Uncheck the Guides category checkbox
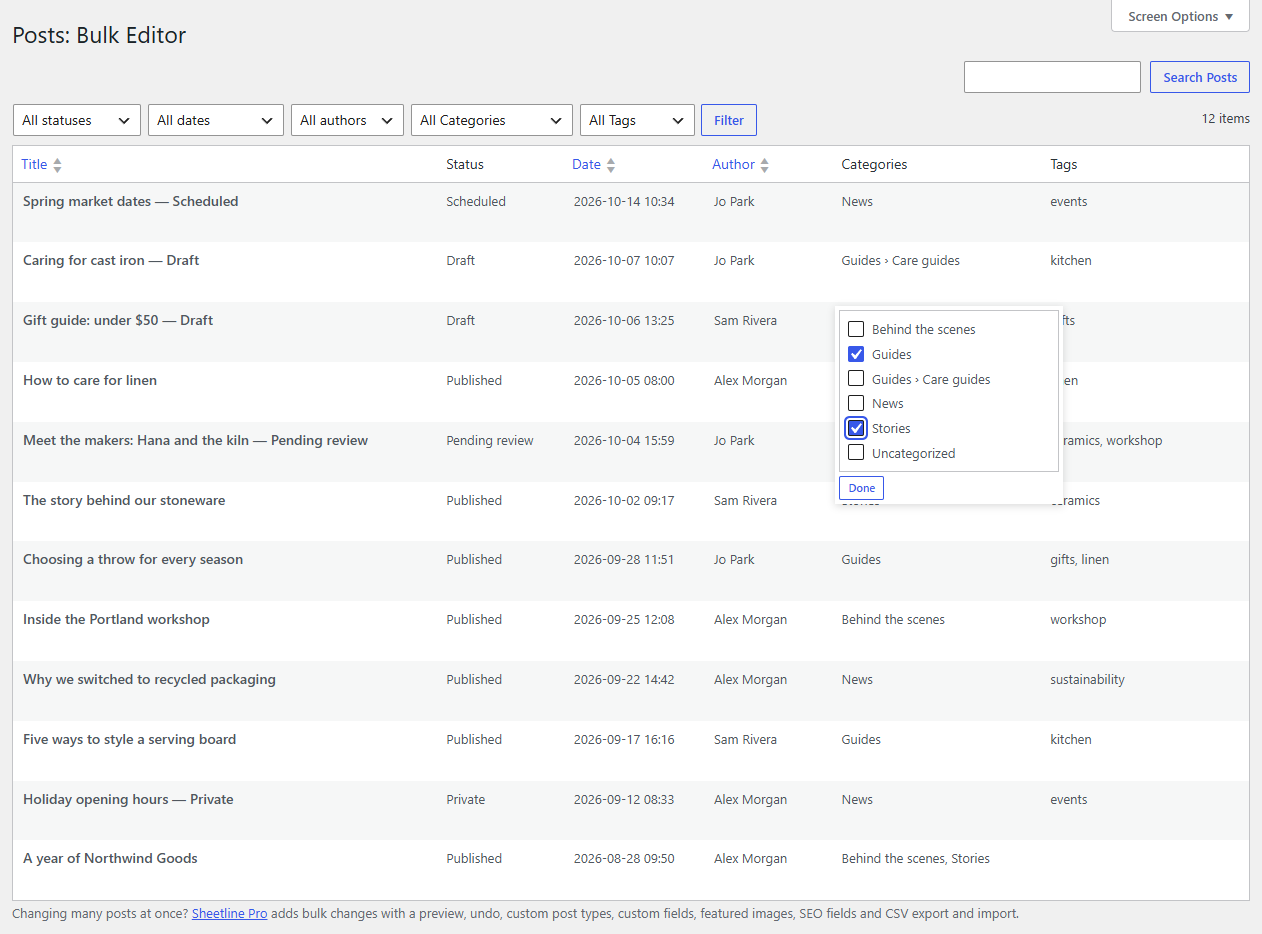 click(x=856, y=354)
